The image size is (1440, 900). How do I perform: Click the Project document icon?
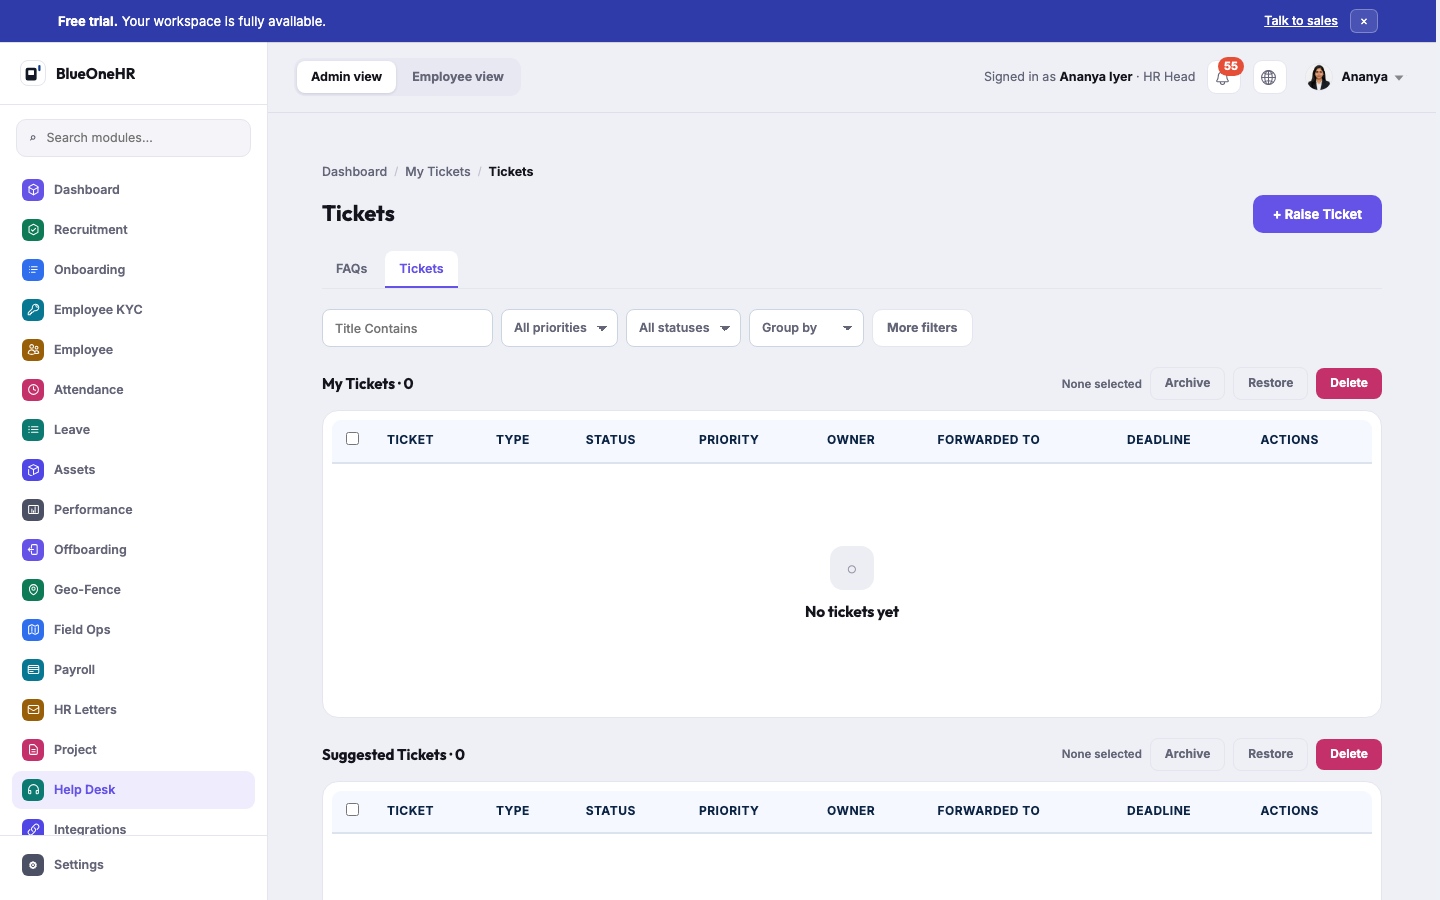click(x=33, y=749)
